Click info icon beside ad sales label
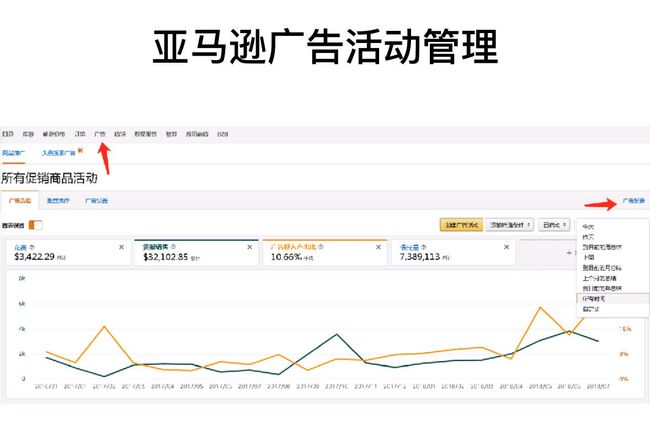Screen dimensions: 650x441 pyautogui.click(x=173, y=247)
